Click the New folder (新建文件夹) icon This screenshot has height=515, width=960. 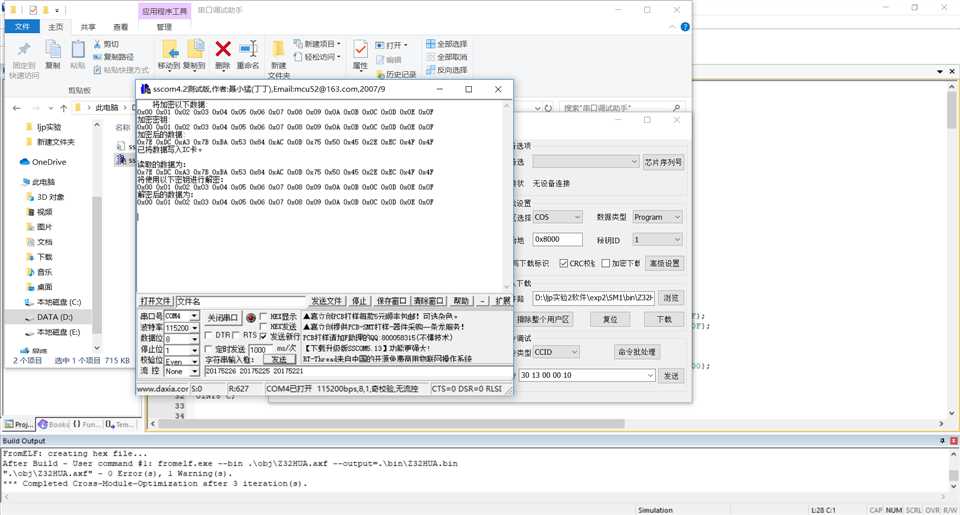click(x=279, y=49)
